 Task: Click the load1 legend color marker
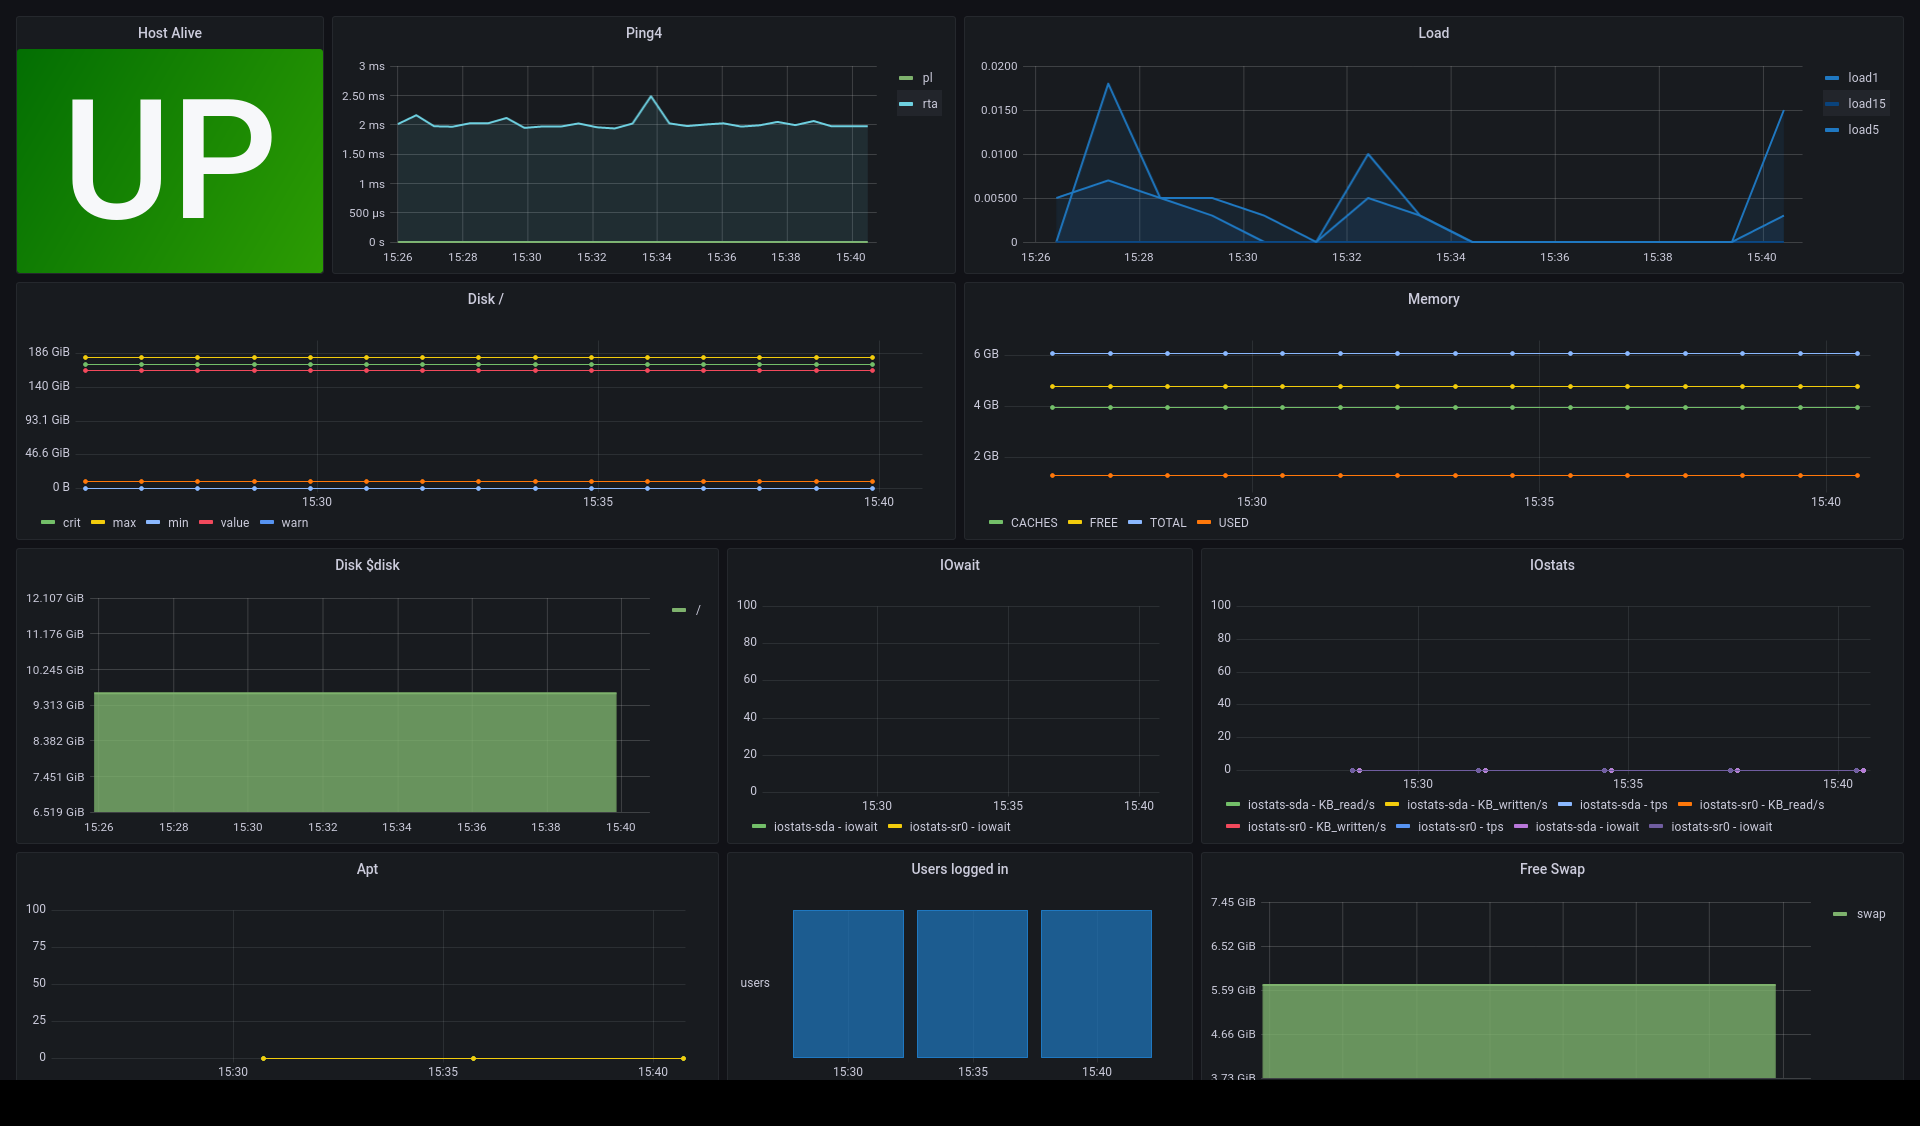(1832, 78)
